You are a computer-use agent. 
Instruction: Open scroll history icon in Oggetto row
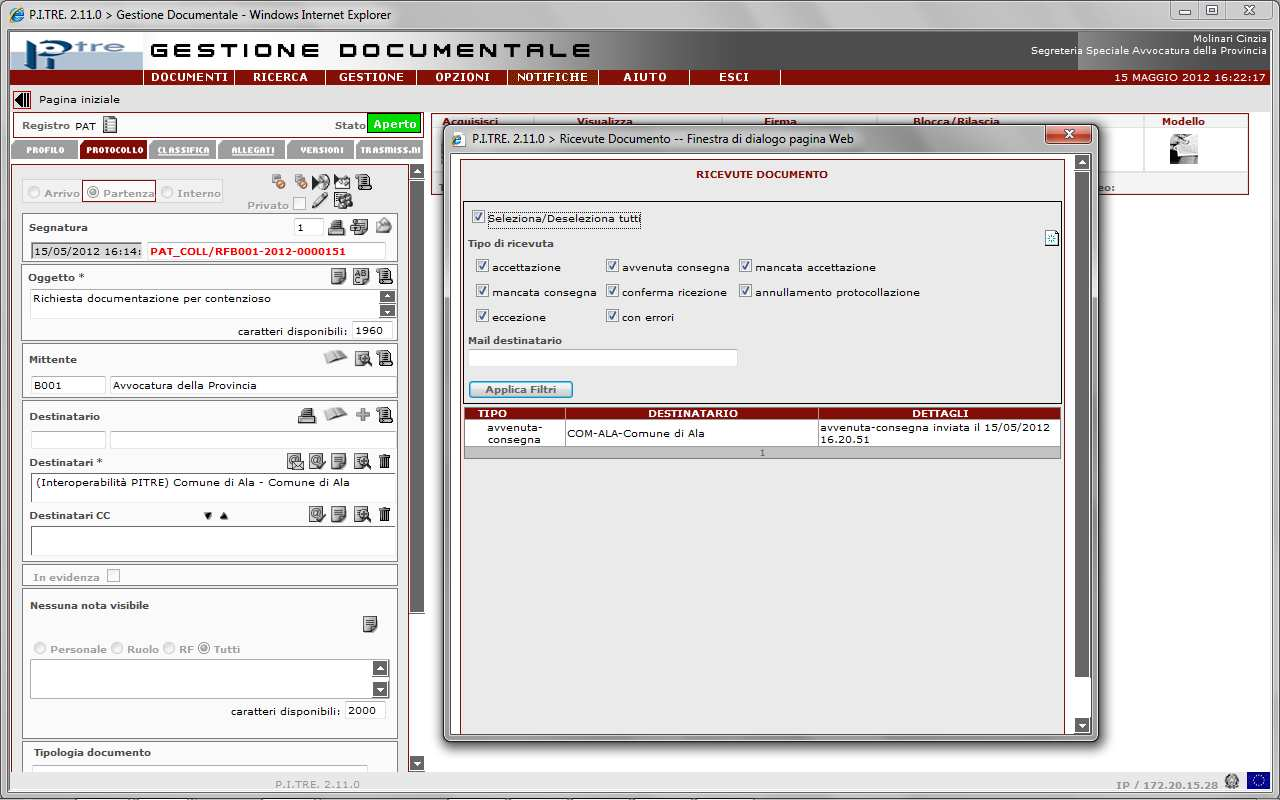click(385, 277)
